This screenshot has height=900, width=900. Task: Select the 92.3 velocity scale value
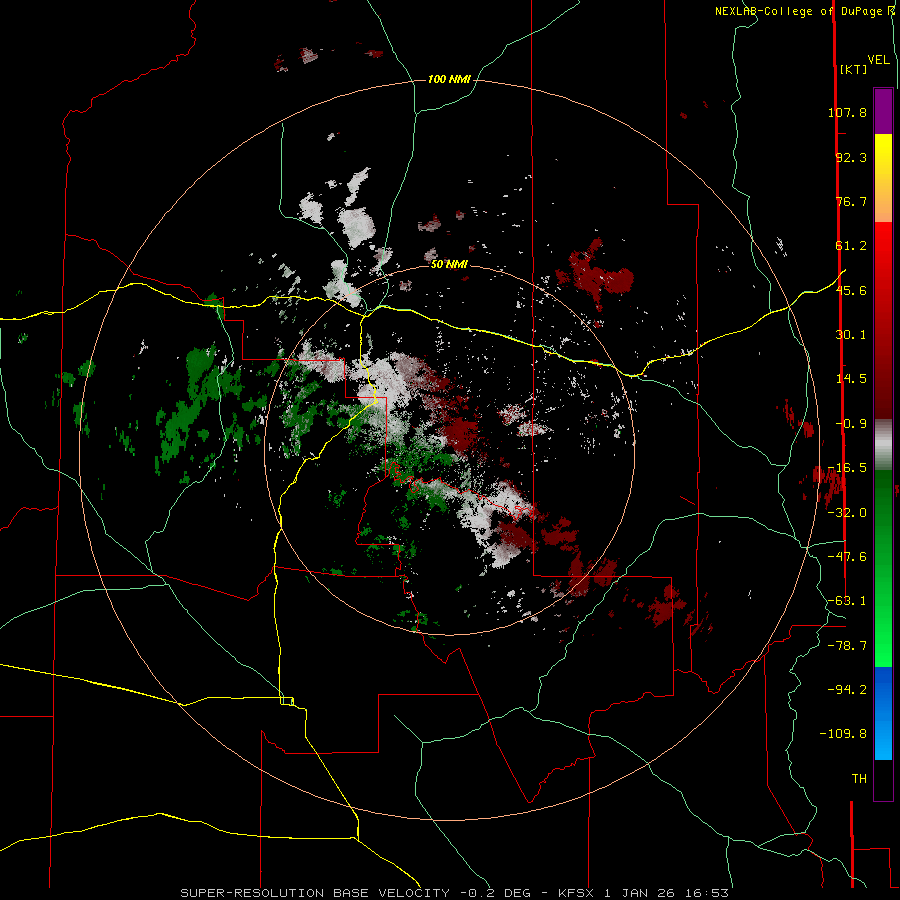[x=851, y=157]
